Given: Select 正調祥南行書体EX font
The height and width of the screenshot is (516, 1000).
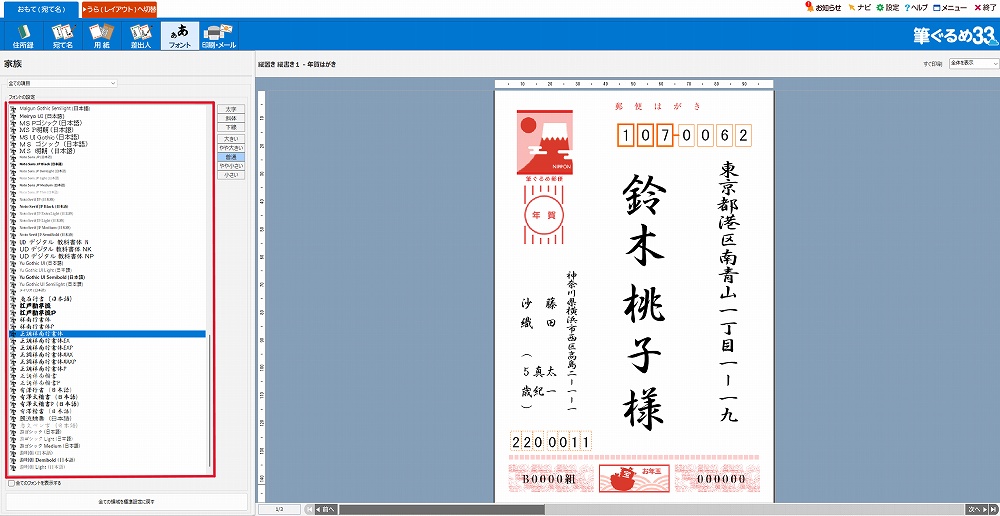Looking at the screenshot, I should [x=45, y=341].
